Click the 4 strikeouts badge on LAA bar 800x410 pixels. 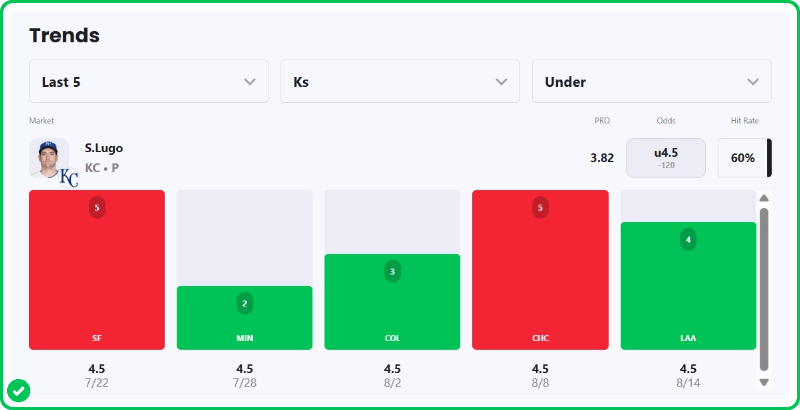coord(688,240)
